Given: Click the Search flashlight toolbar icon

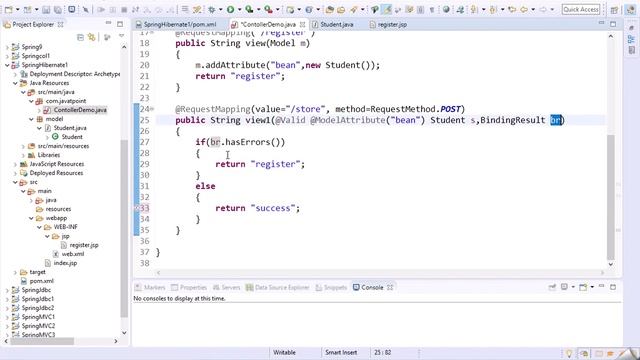Looking at the screenshot, I should pyautogui.click(x=353, y=9).
